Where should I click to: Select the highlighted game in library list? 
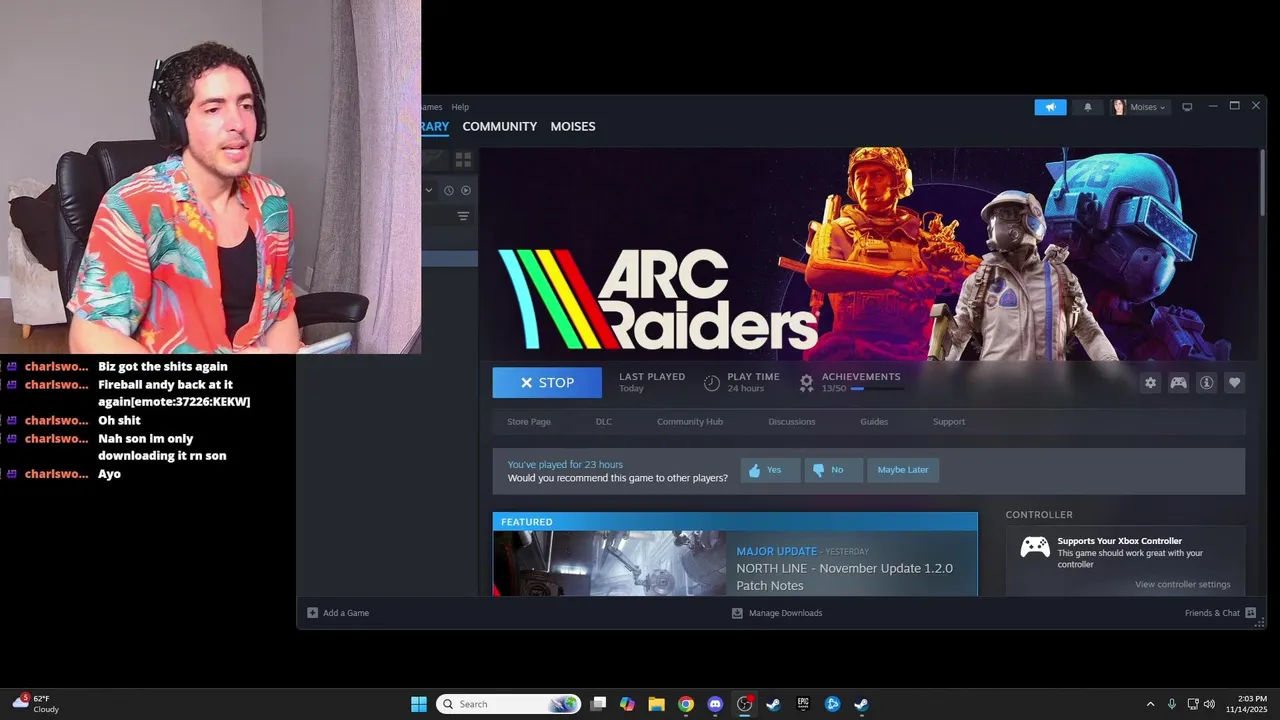[x=449, y=258]
